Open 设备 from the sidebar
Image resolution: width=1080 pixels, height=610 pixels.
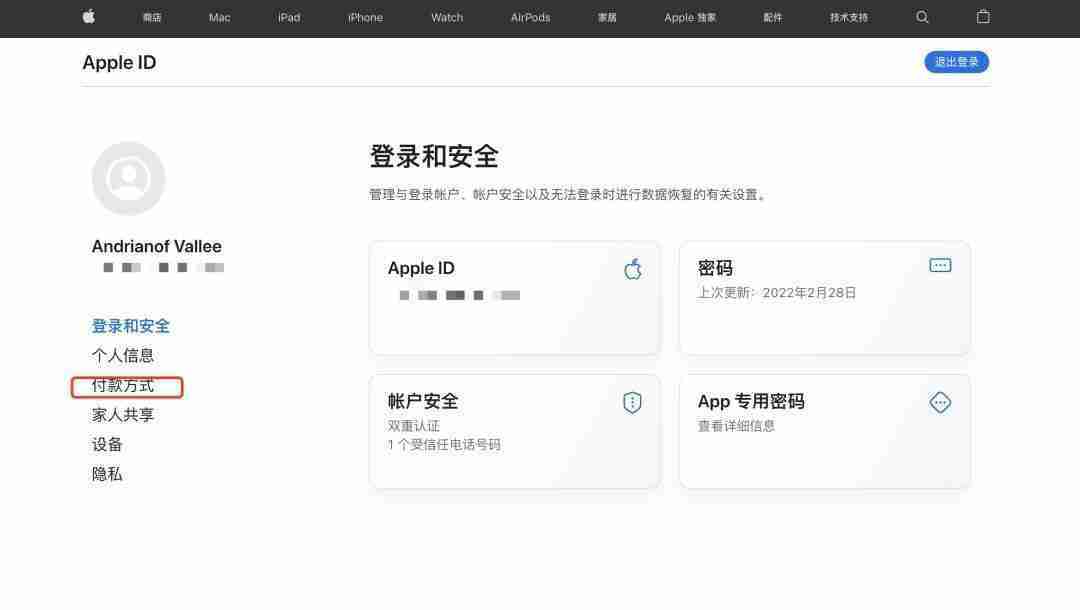click(106, 444)
